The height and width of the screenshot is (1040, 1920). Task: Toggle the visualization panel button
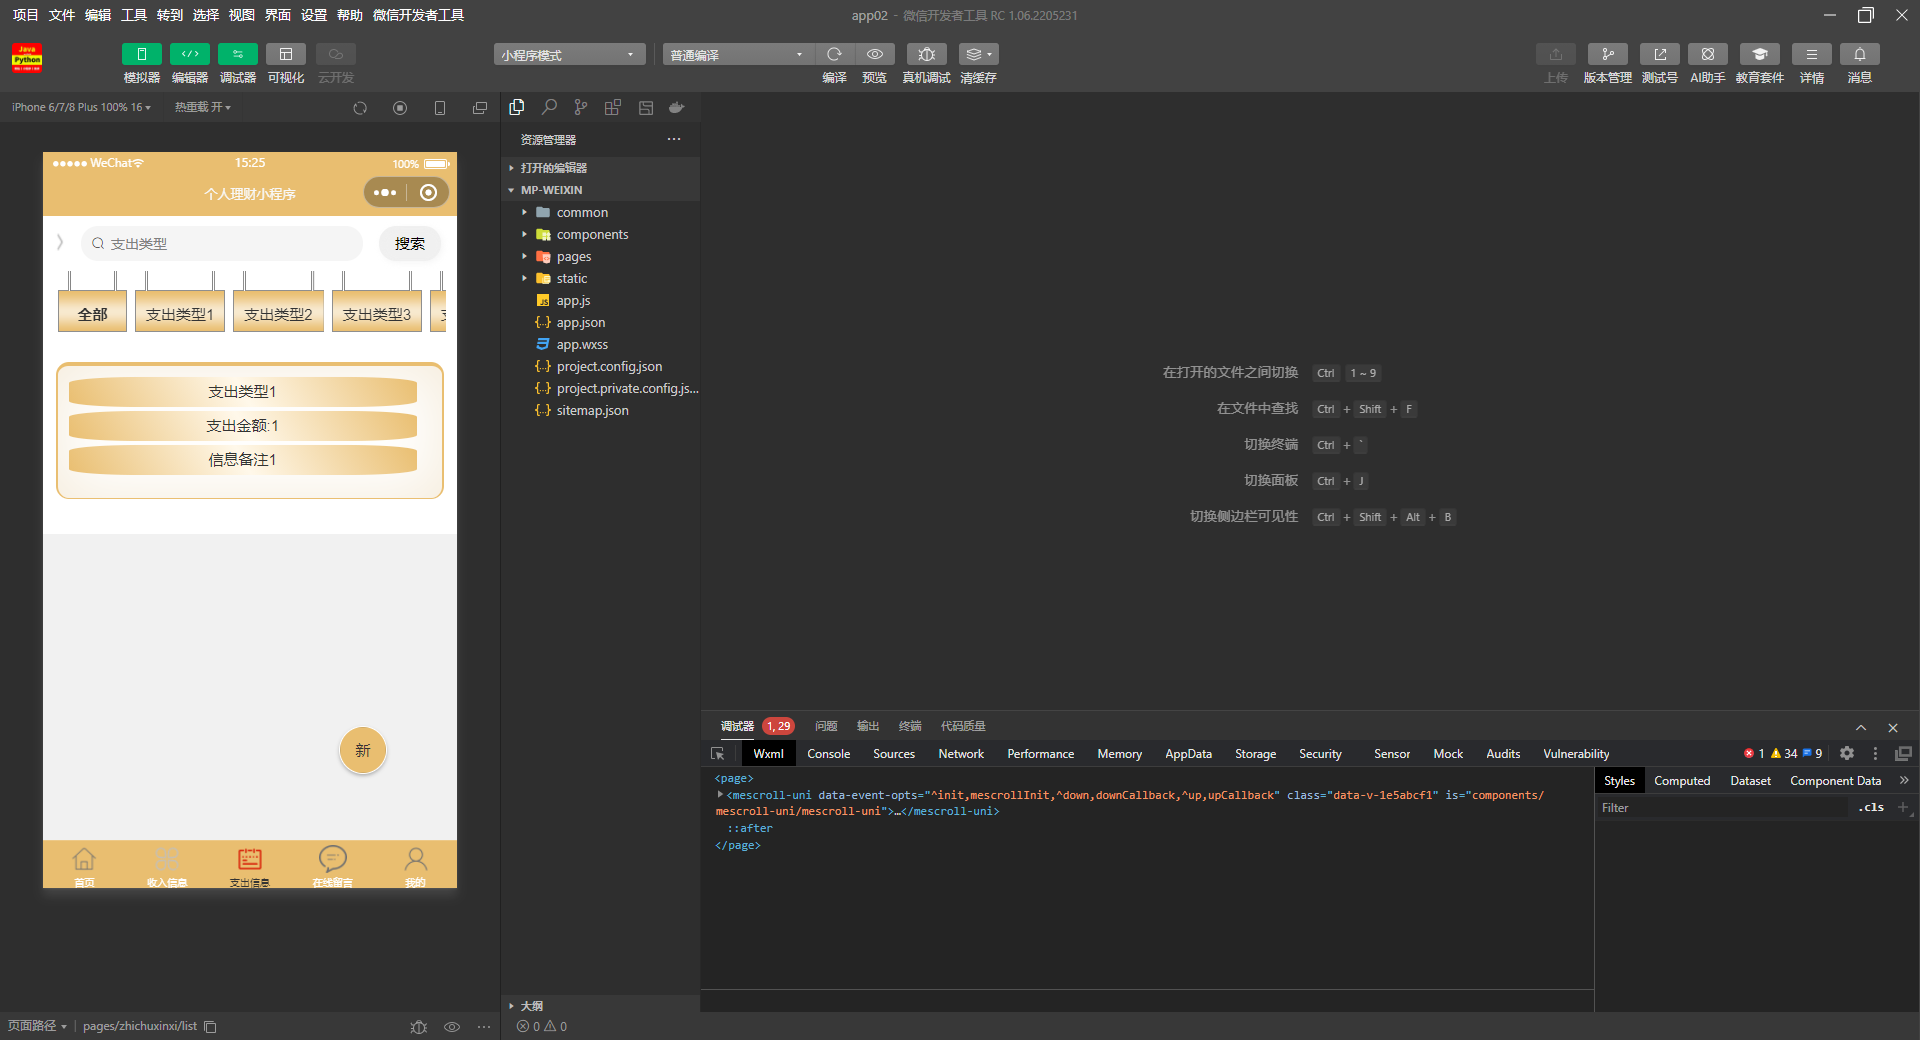(x=285, y=54)
